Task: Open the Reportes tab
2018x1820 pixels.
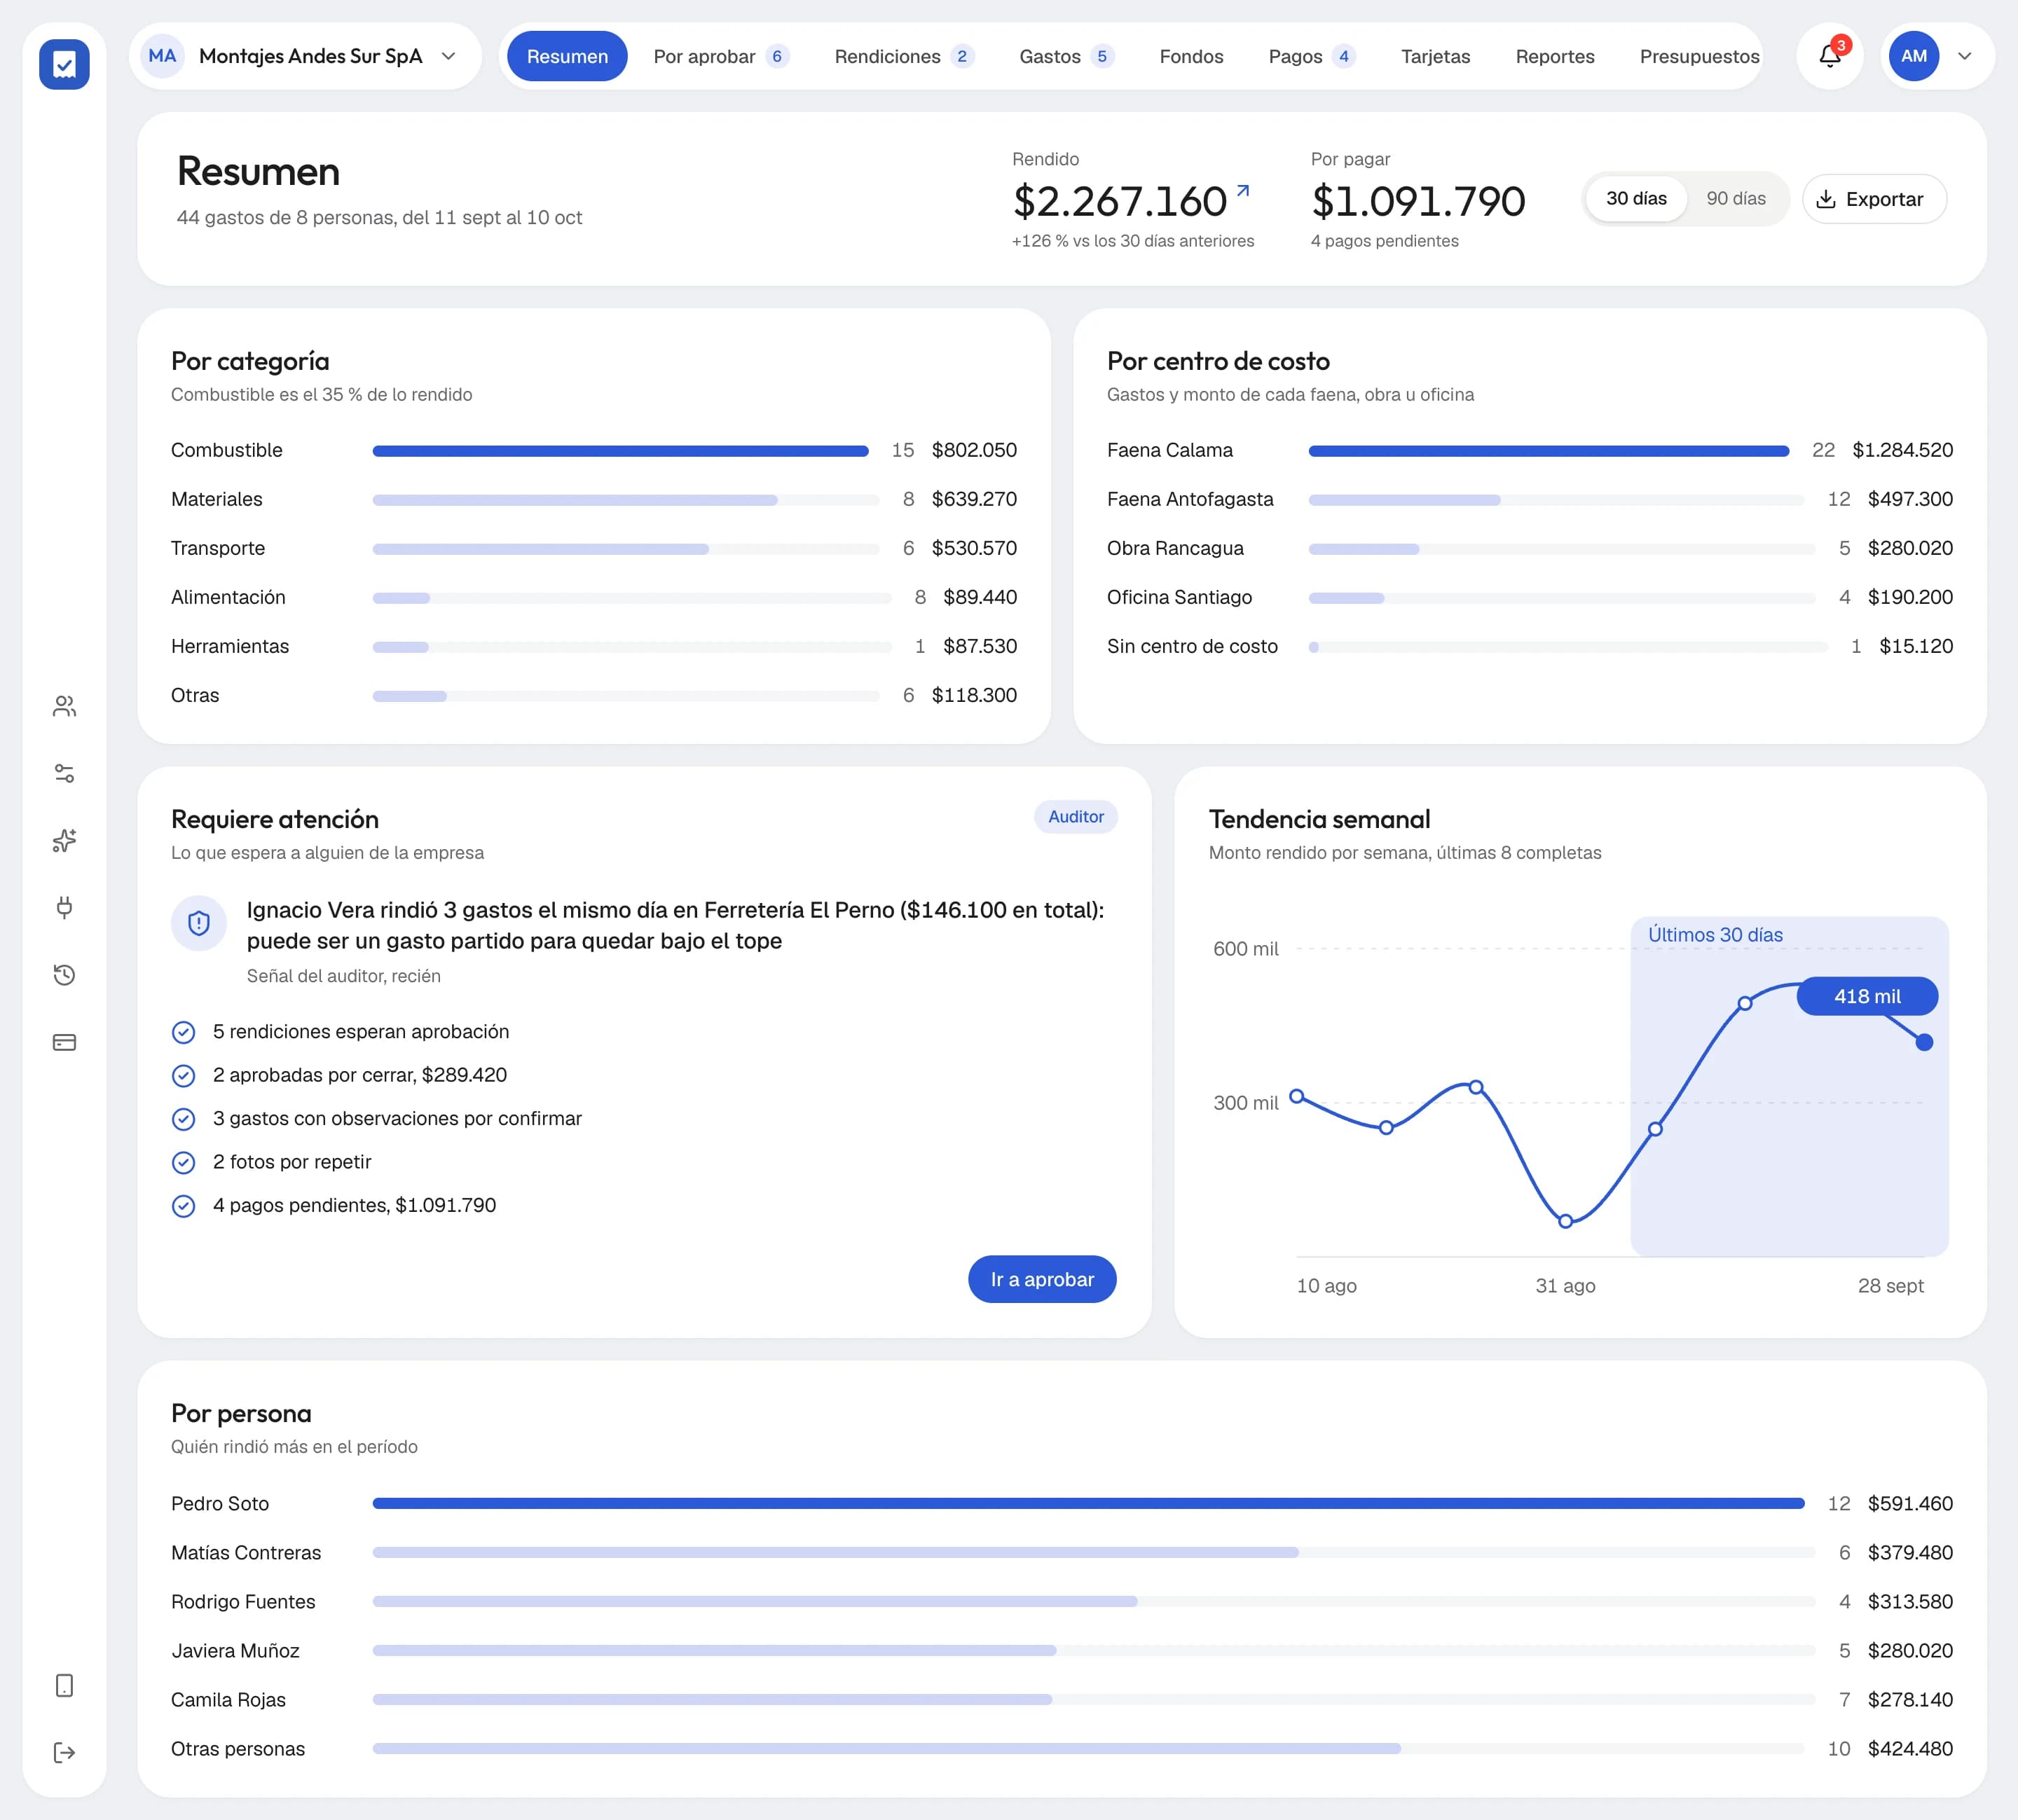Action: click(x=1555, y=56)
